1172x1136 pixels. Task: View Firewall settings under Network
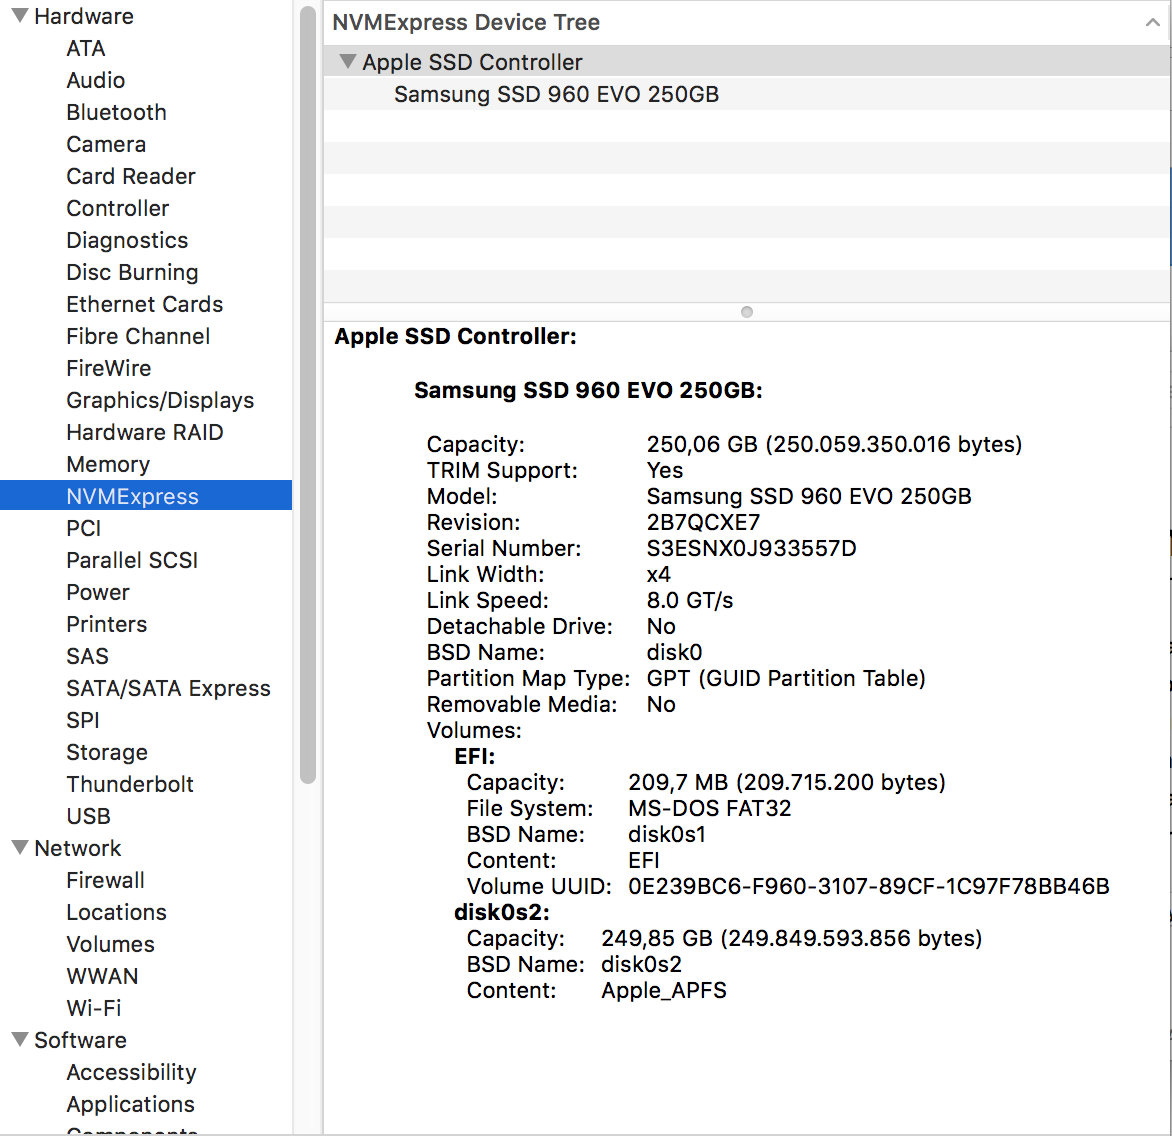(105, 880)
